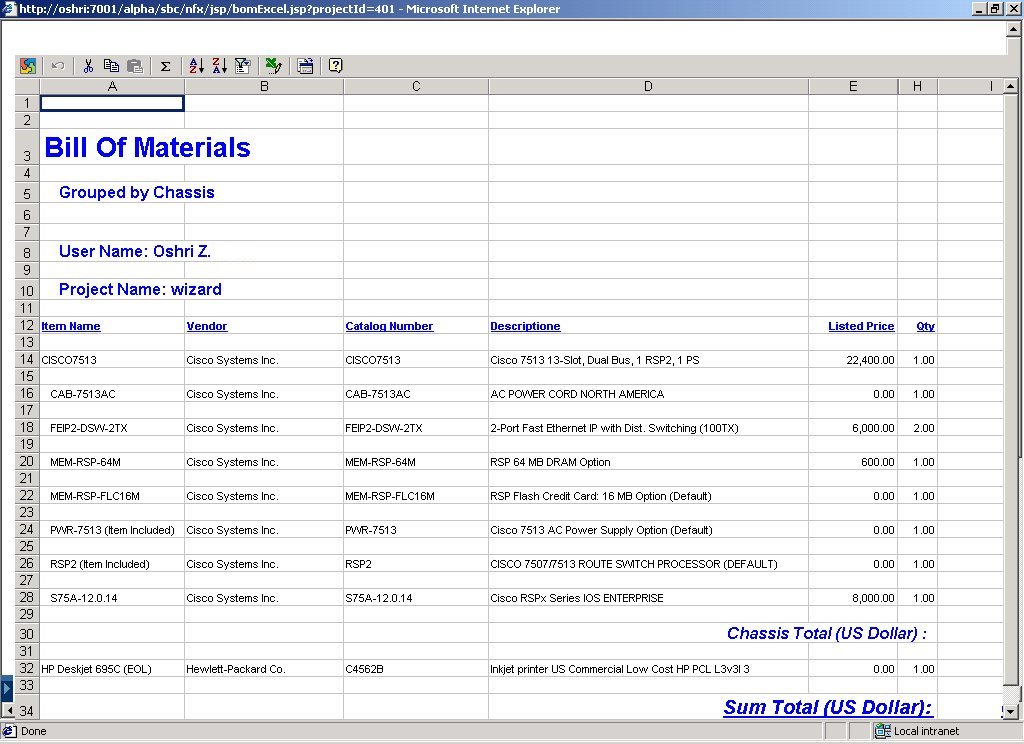Open Commands and Options toolbox icon
This screenshot has width=1024, height=744.
[305, 66]
